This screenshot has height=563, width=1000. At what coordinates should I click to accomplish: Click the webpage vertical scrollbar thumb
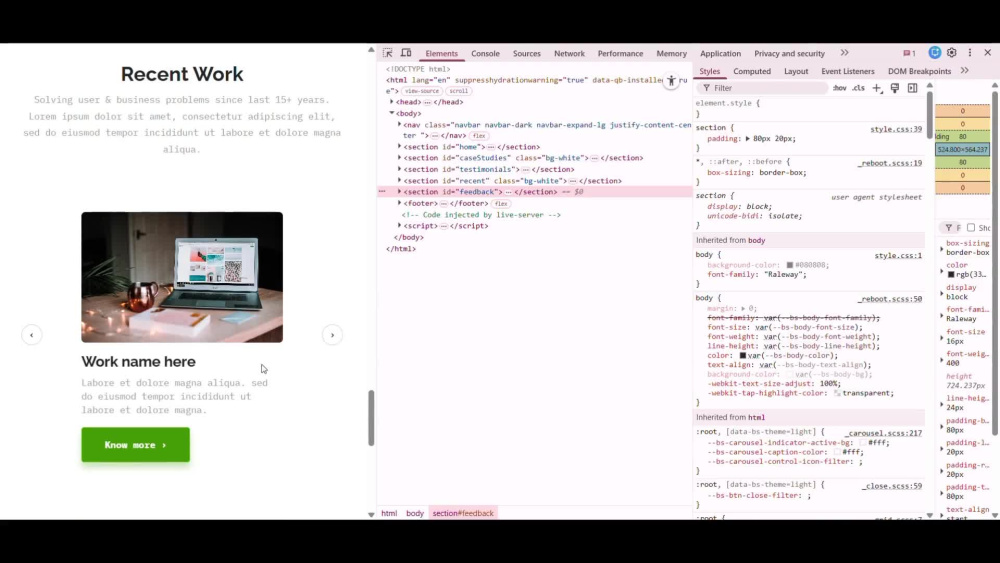[x=371, y=418]
